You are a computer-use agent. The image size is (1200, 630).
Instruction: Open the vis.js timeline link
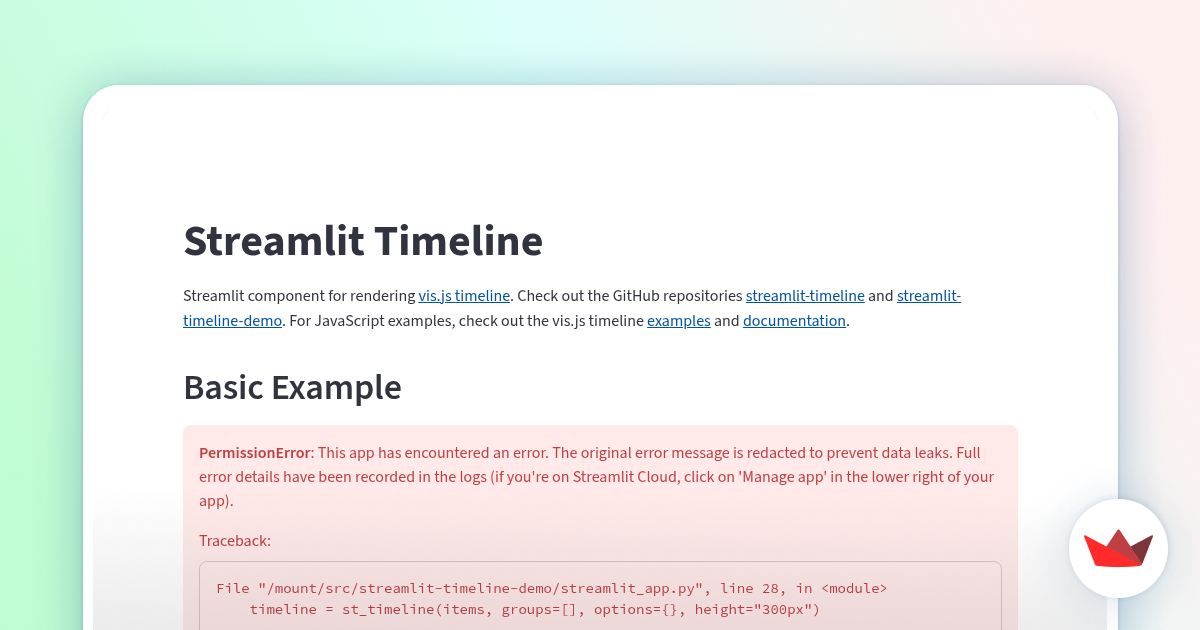[464, 296]
